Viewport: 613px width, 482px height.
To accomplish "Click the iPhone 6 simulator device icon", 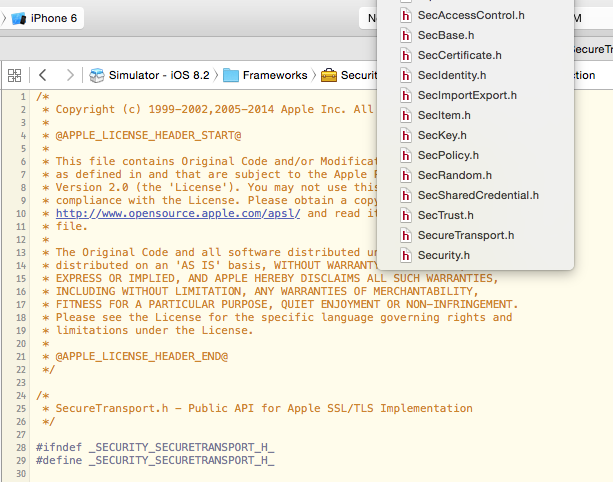I will click(x=18, y=18).
